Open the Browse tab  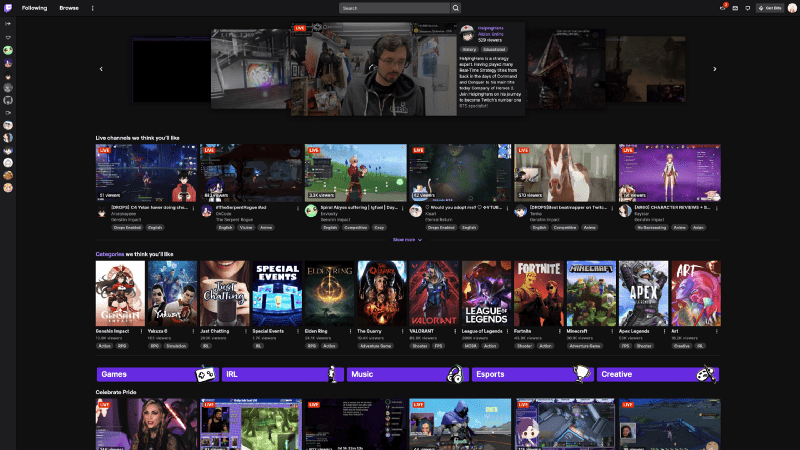pos(69,8)
